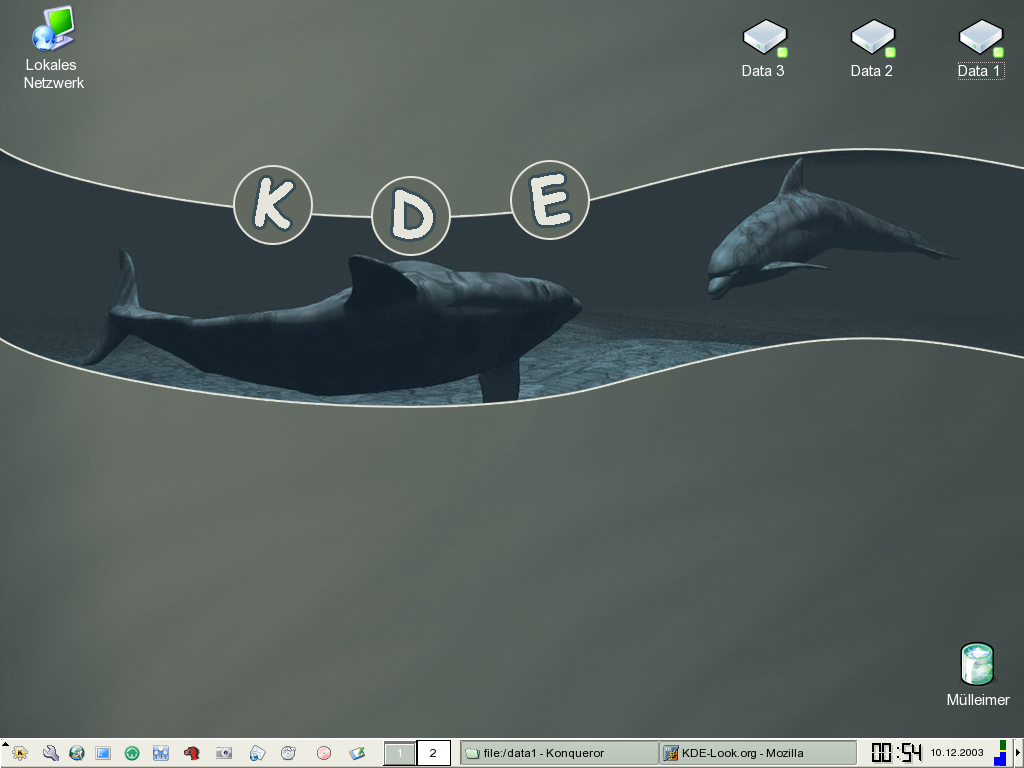Screen dimensions: 1024x768
Task: Open the KDE K menu launcher
Action: point(20,753)
